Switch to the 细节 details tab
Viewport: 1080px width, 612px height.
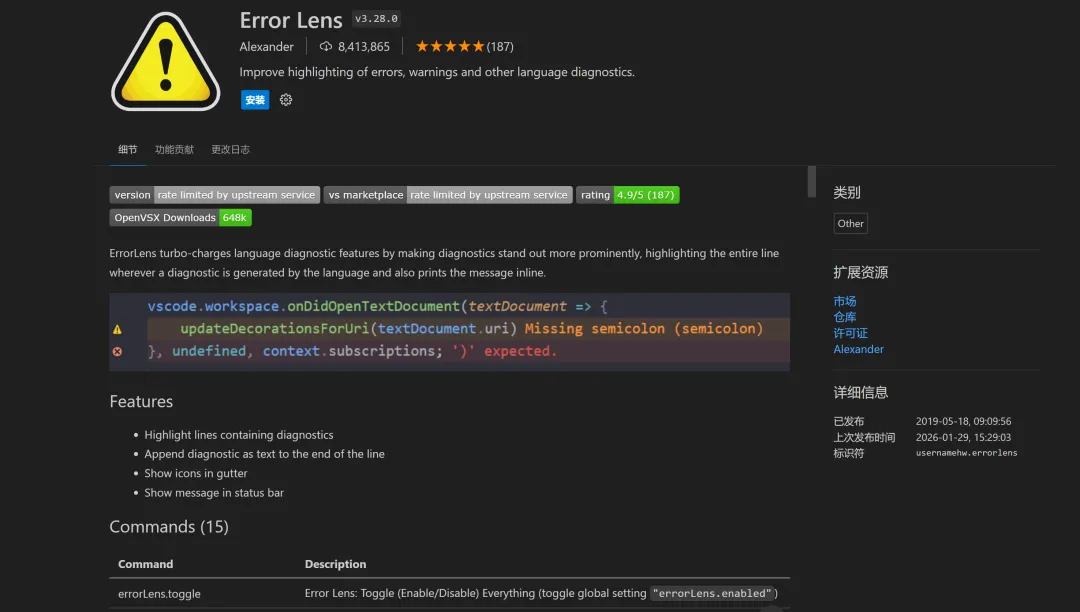(x=128, y=150)
